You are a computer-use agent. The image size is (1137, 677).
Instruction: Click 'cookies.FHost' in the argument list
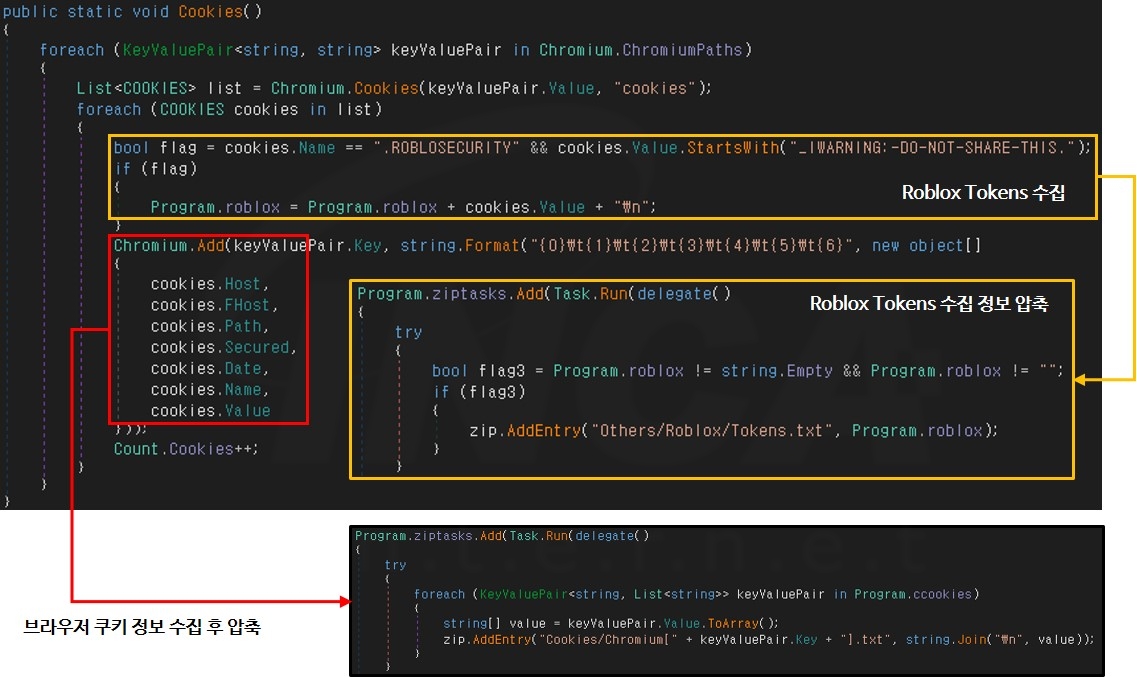coord(214,305)
